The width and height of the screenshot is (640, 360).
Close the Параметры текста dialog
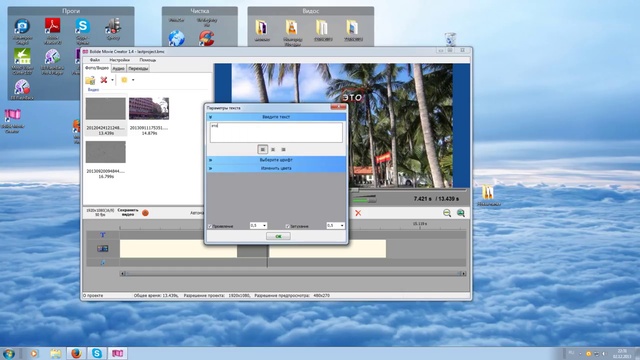coord(338,107)
